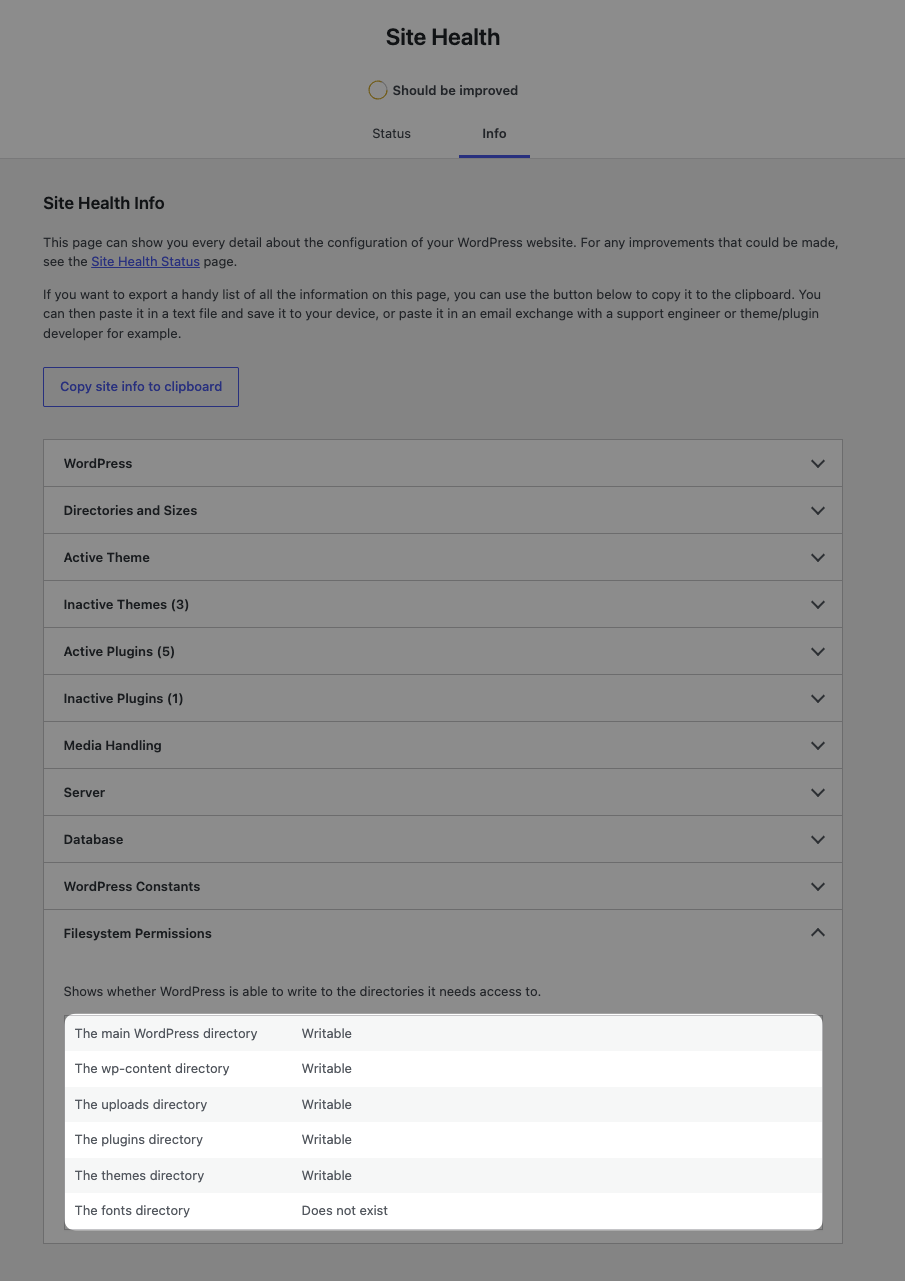This screenshot has width=905, height=1281.
Task: Collapse the Filesystem Permissions section
Action: pyautogui.click(x=443, y=933)
